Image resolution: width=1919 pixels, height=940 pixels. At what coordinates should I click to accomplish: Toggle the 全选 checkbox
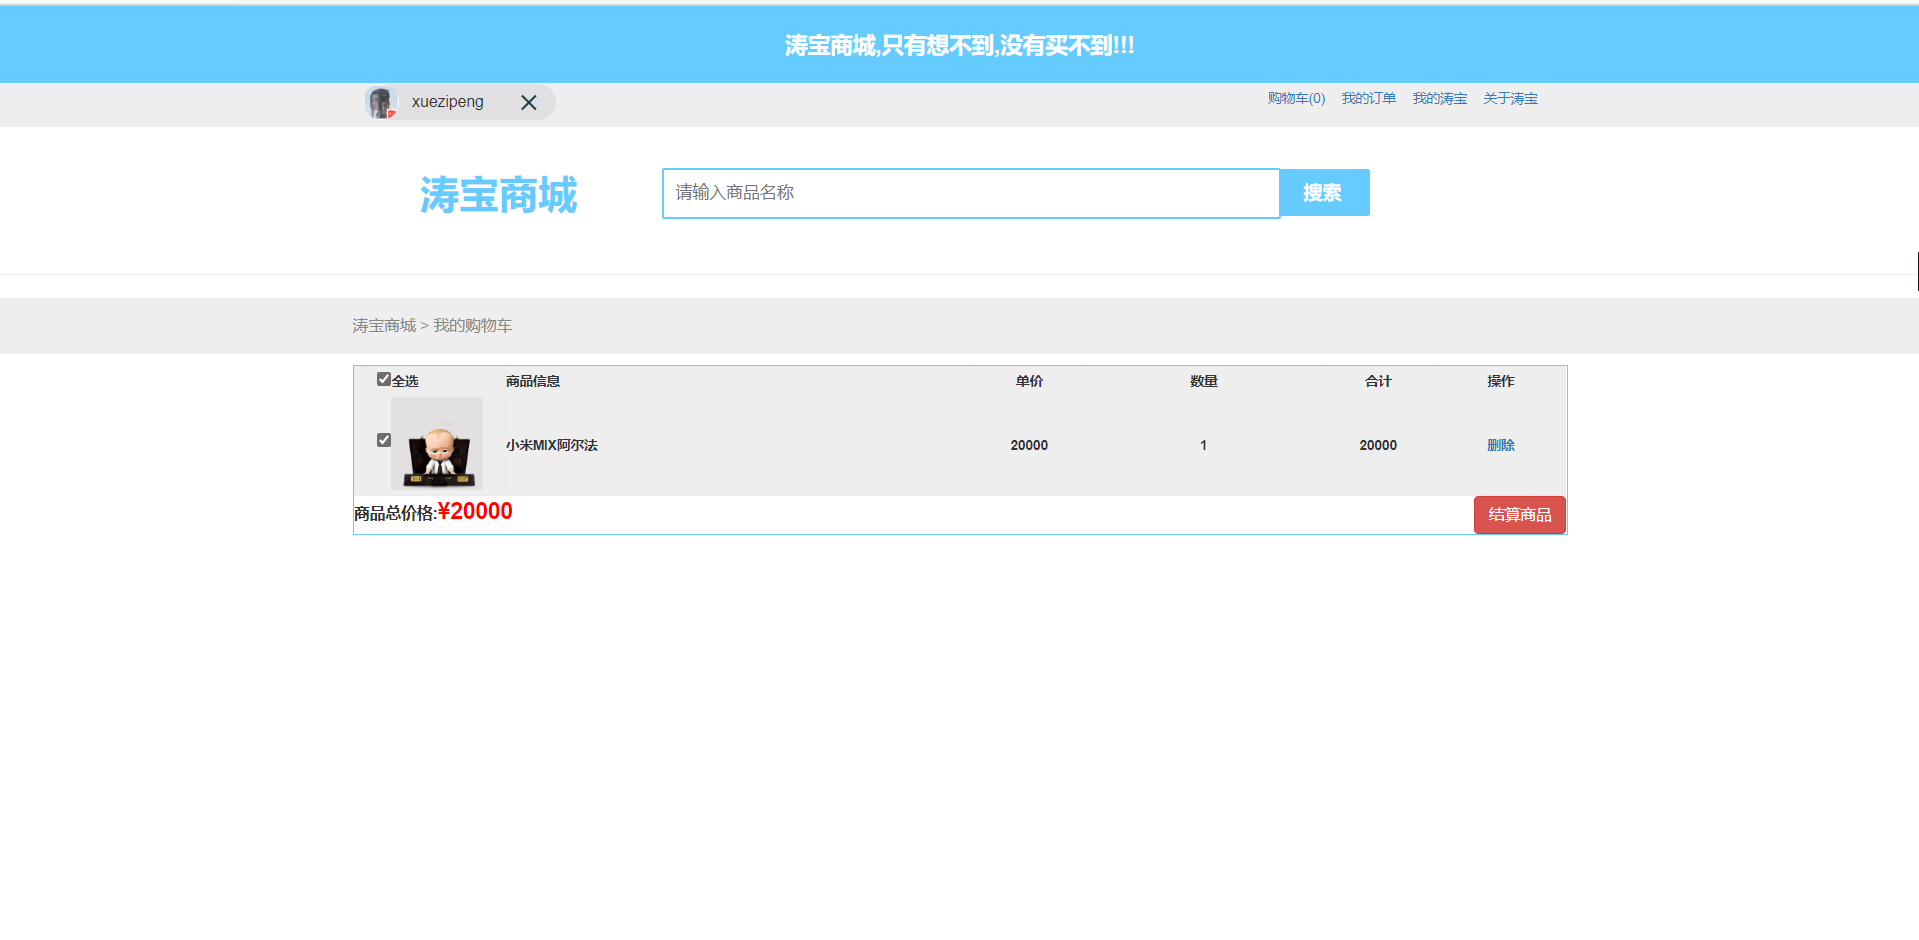pyautogui.click(x=383, y=379)
